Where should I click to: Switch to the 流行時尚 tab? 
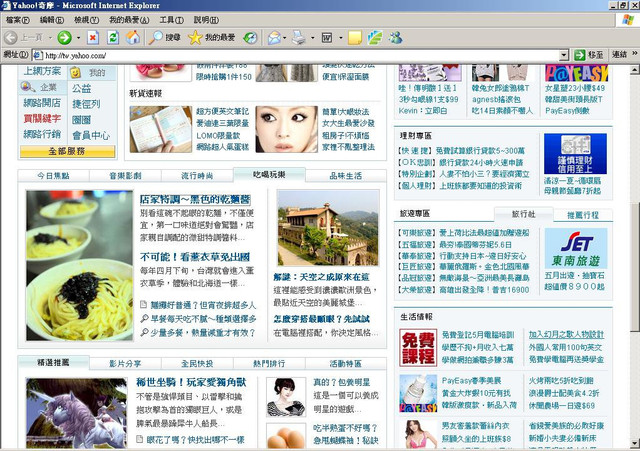(197, 176)
